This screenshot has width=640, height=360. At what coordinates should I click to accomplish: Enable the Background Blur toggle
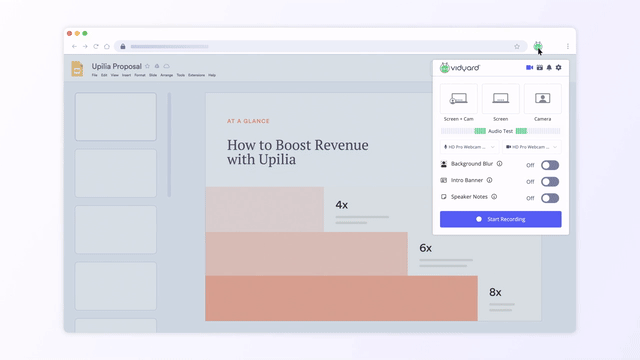pos(550,165)
